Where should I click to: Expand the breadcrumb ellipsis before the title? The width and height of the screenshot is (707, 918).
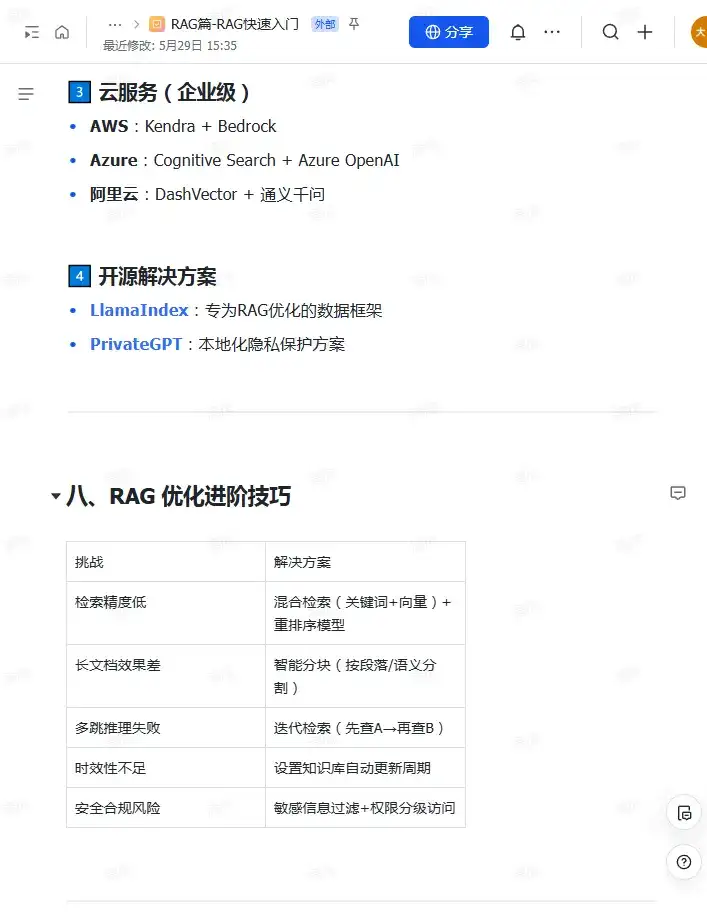[x=115, y=25]
